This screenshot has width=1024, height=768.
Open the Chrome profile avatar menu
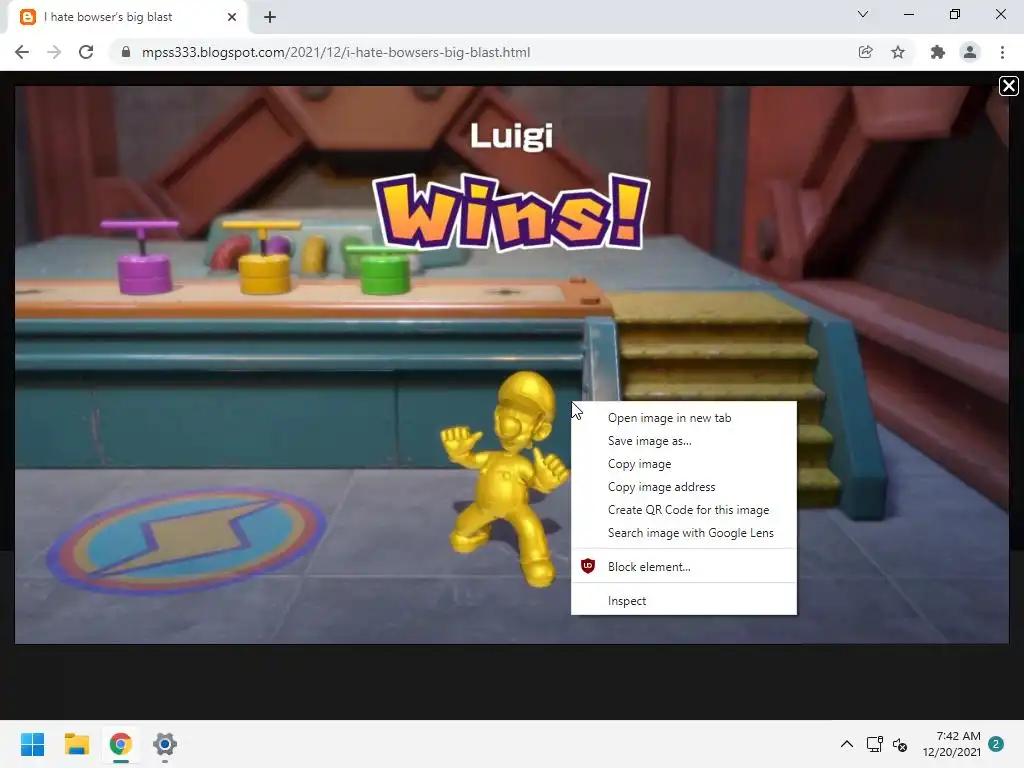[970, 52]
